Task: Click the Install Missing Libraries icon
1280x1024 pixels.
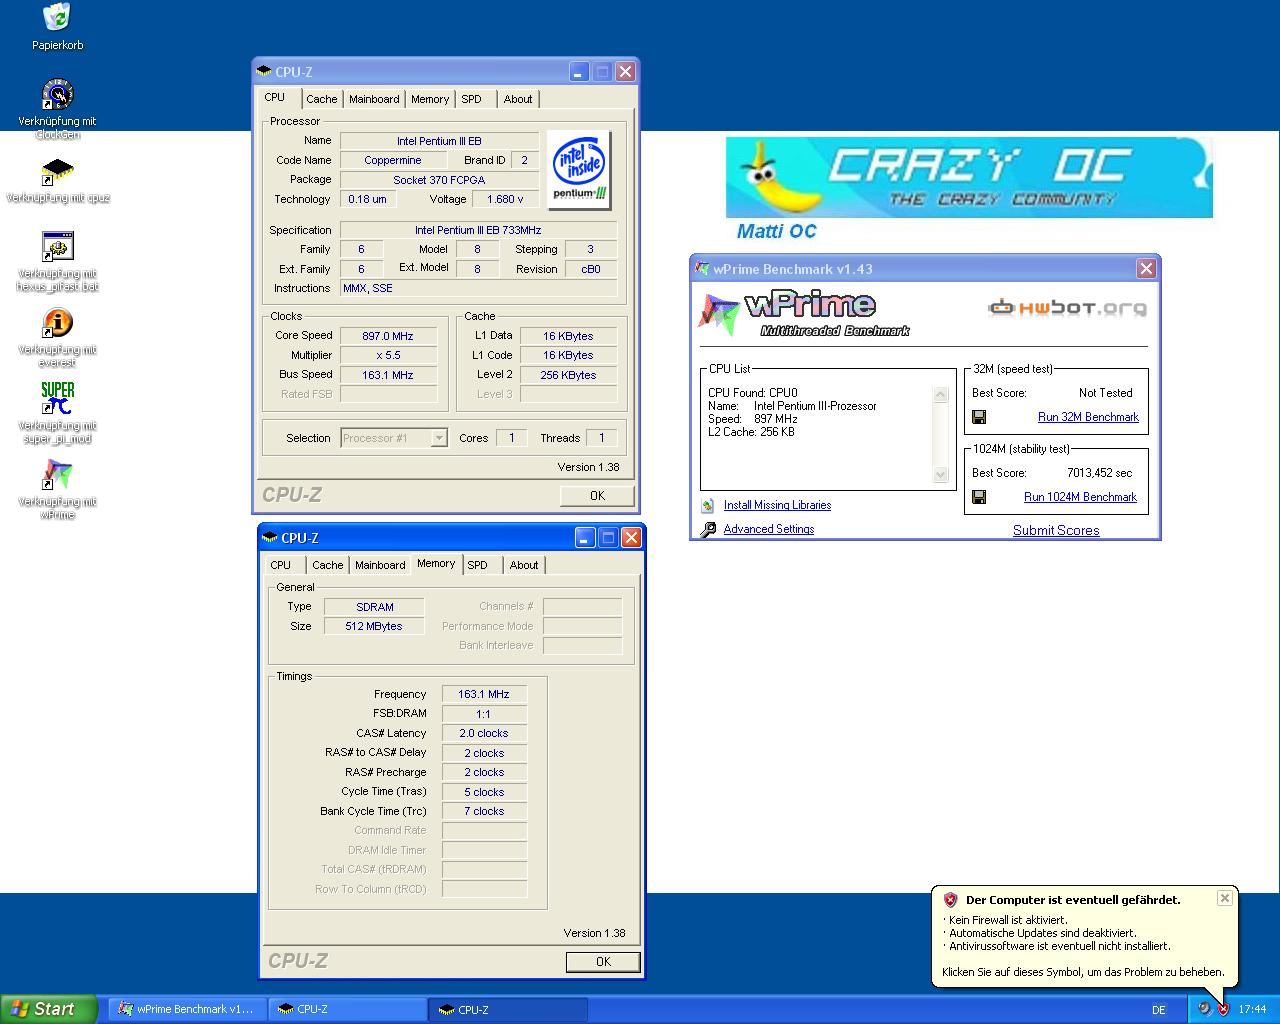Action: point(708,506)
